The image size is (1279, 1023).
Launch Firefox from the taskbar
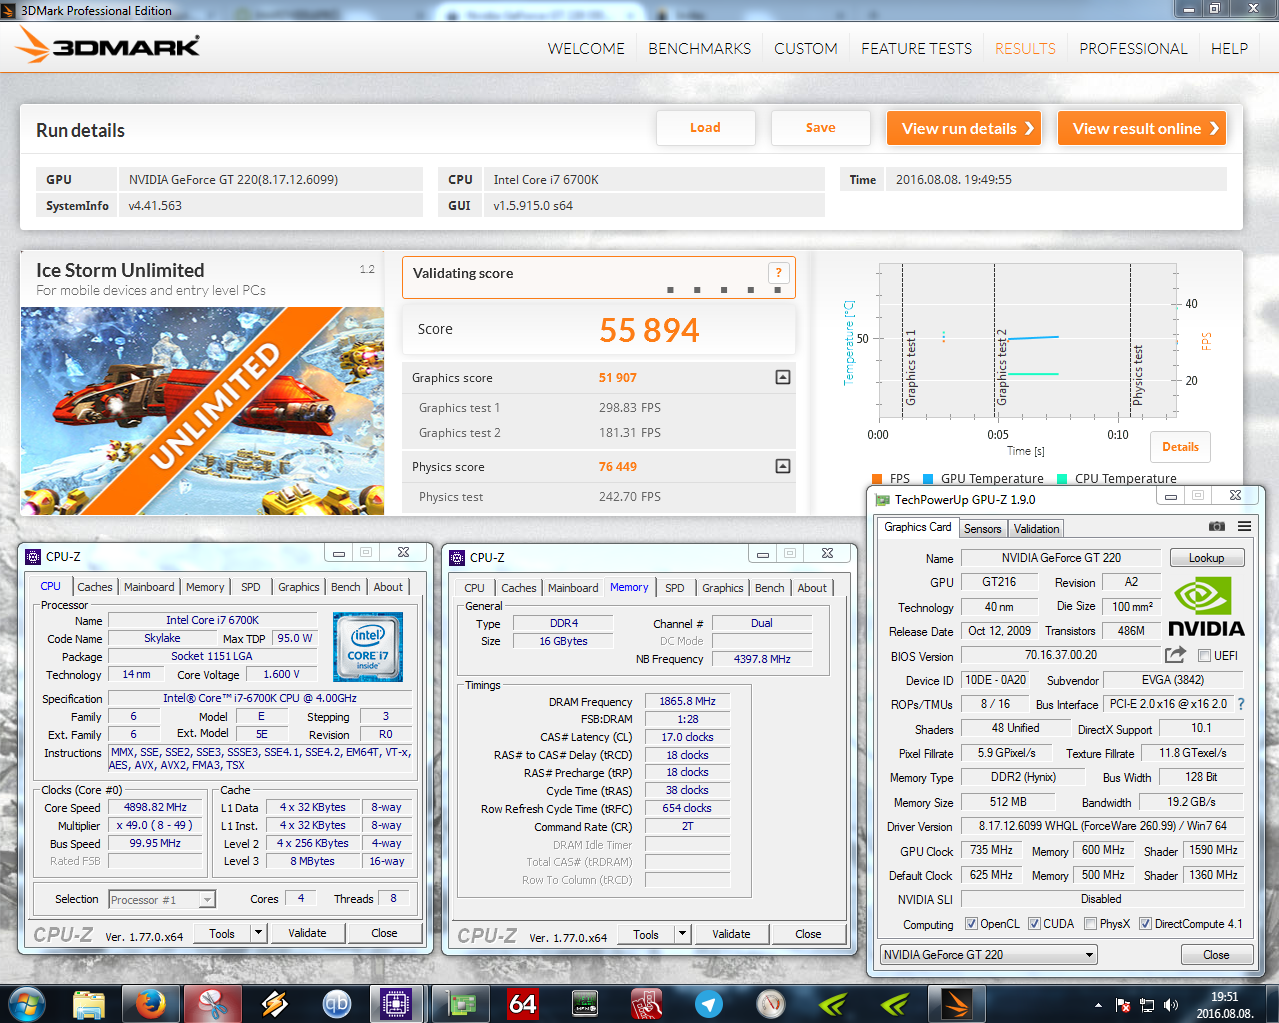151,1003
